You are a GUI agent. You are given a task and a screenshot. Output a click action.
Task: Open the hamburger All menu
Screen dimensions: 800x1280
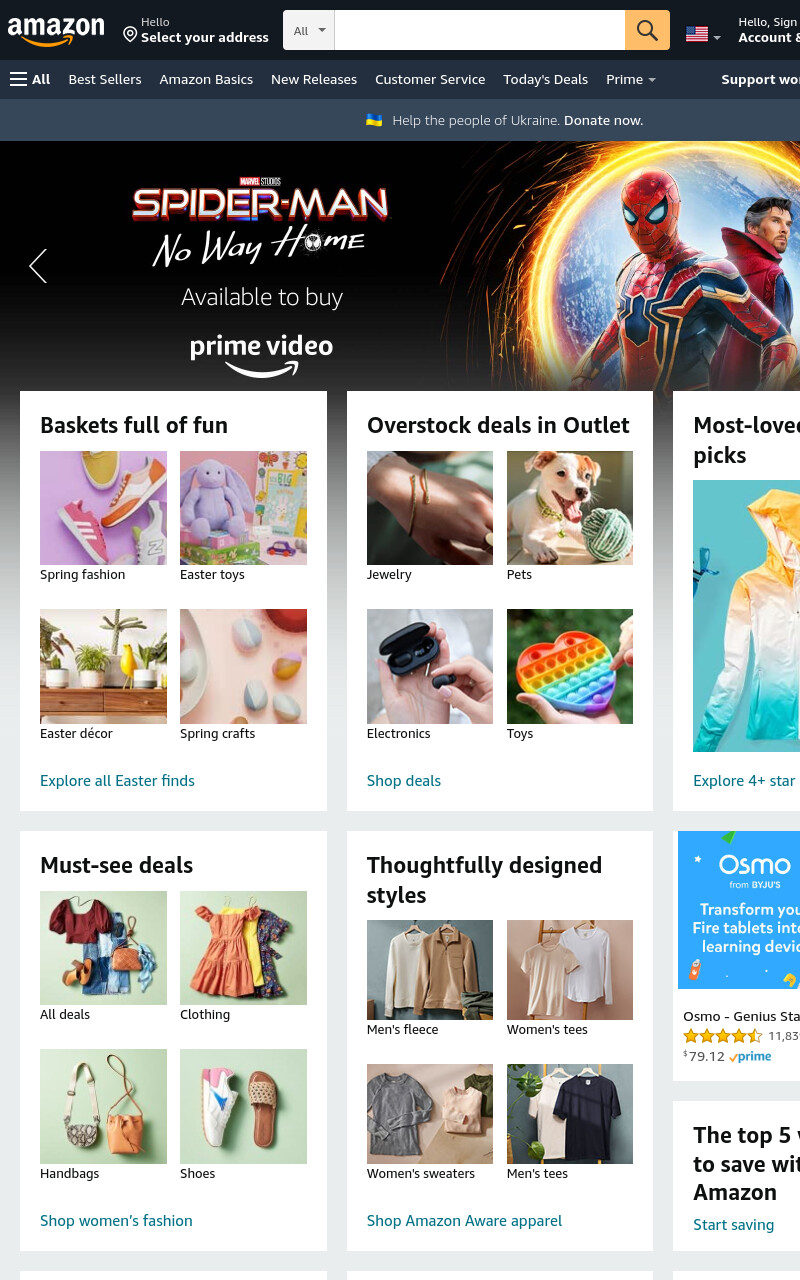tap(30, 79)
